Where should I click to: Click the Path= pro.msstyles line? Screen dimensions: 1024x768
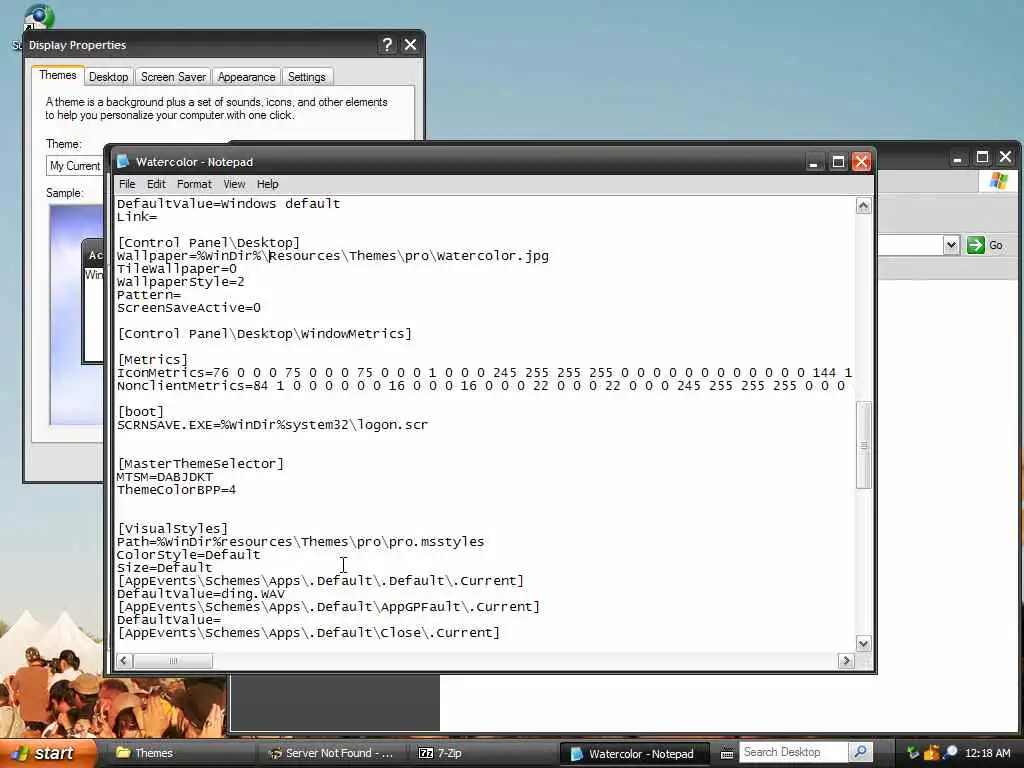point(300,542)
